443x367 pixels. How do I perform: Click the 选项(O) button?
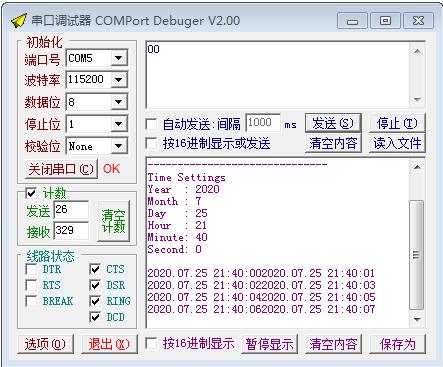click(x=45, y=344)
